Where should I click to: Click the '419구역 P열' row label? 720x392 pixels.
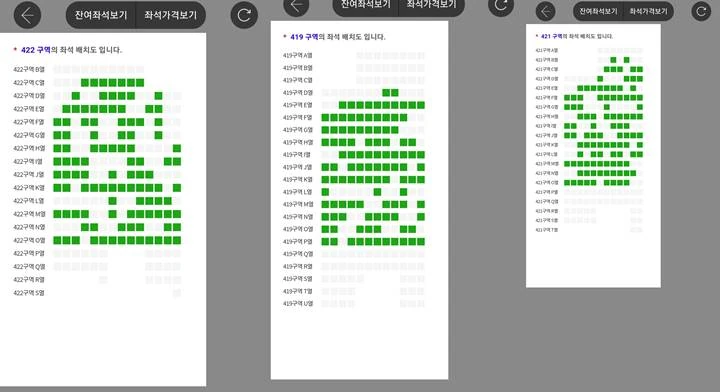[x=298, y=241]
